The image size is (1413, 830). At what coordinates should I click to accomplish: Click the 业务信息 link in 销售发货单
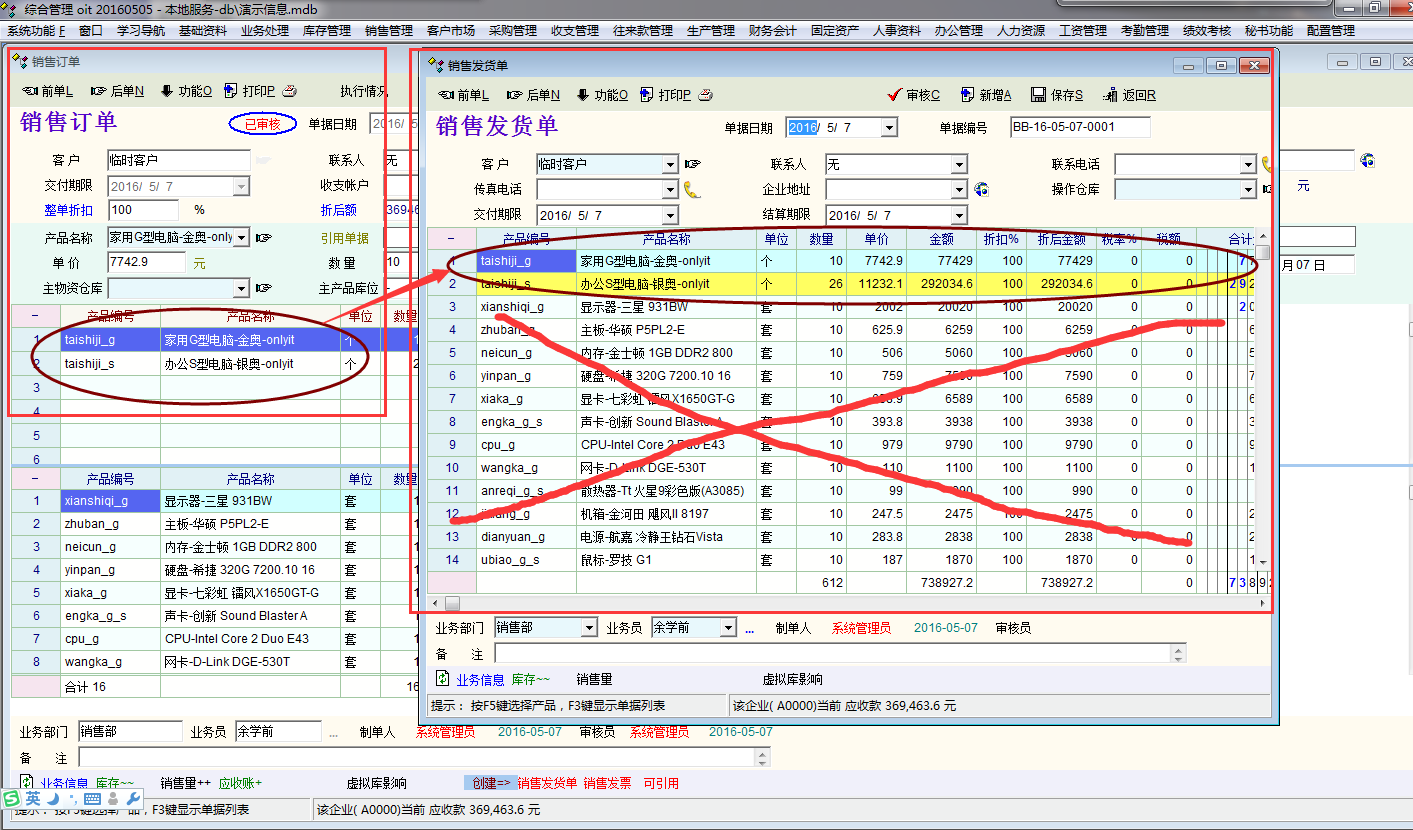480,679
